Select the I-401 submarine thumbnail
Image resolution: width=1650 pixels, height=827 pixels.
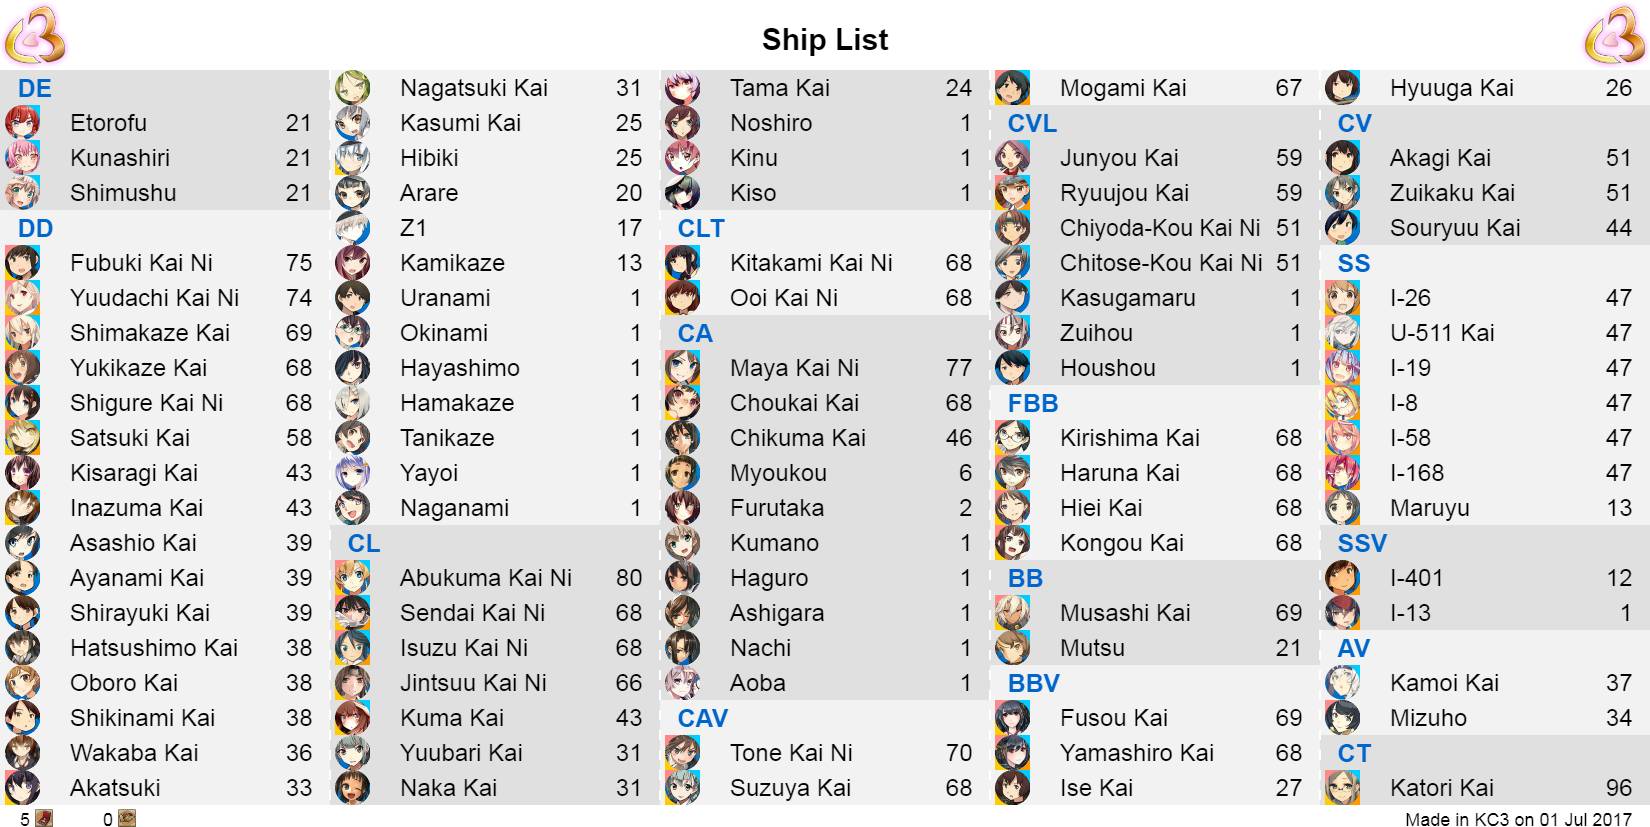[1342, 578]
